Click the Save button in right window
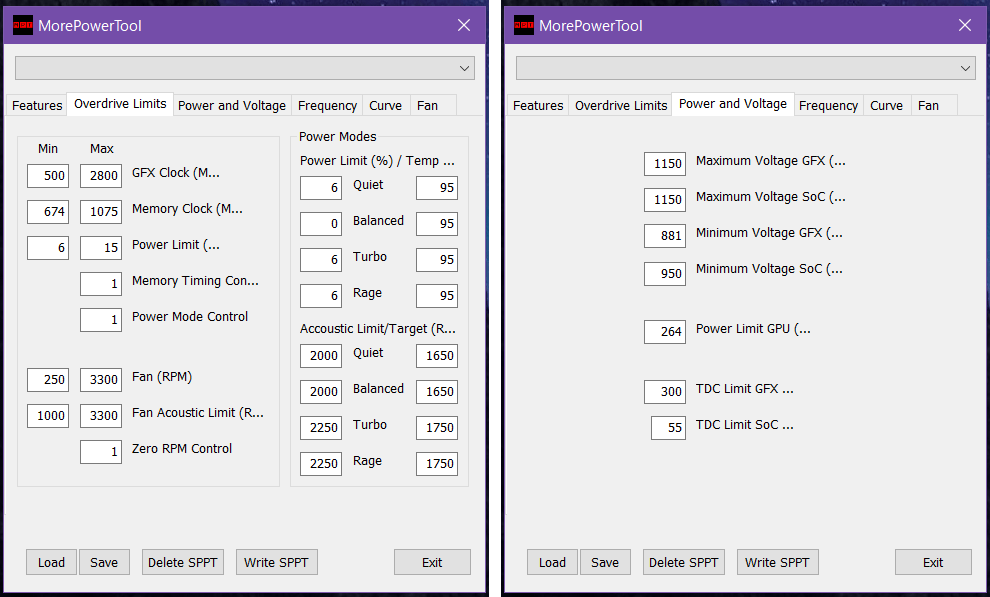The image size is (990, 597). point(605,562)
